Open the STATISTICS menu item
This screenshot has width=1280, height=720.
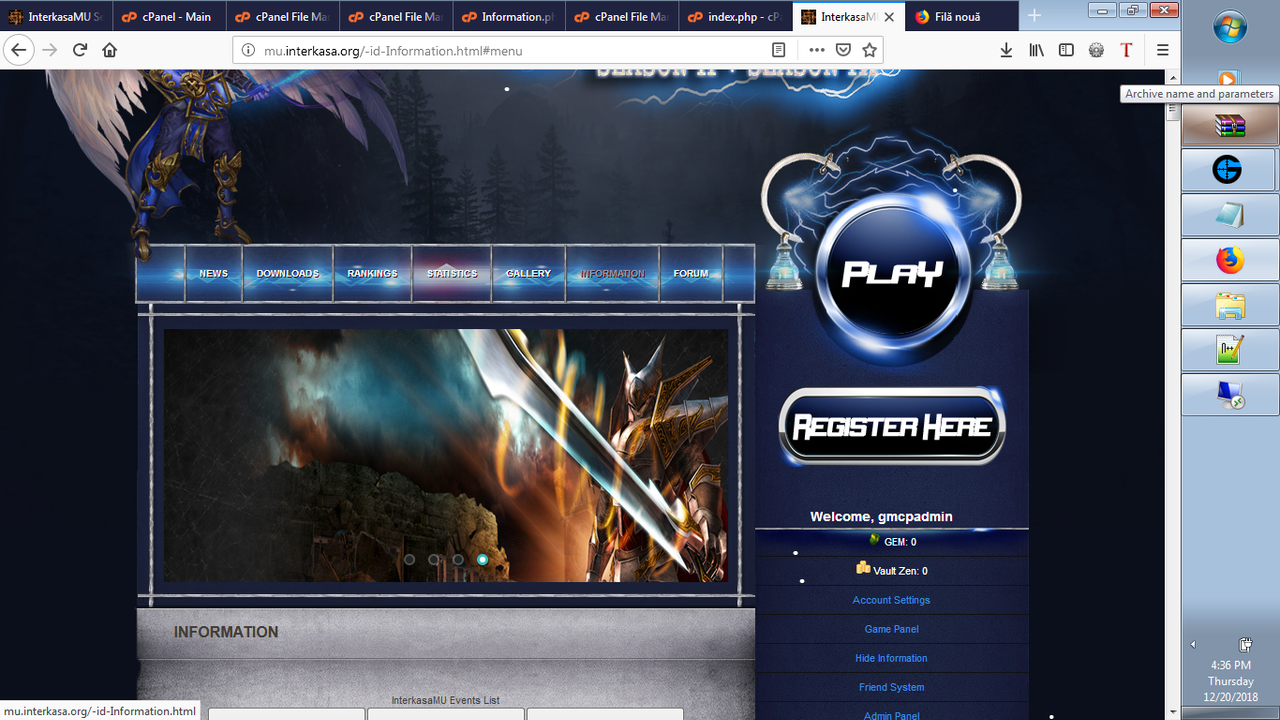click(451, 273)
